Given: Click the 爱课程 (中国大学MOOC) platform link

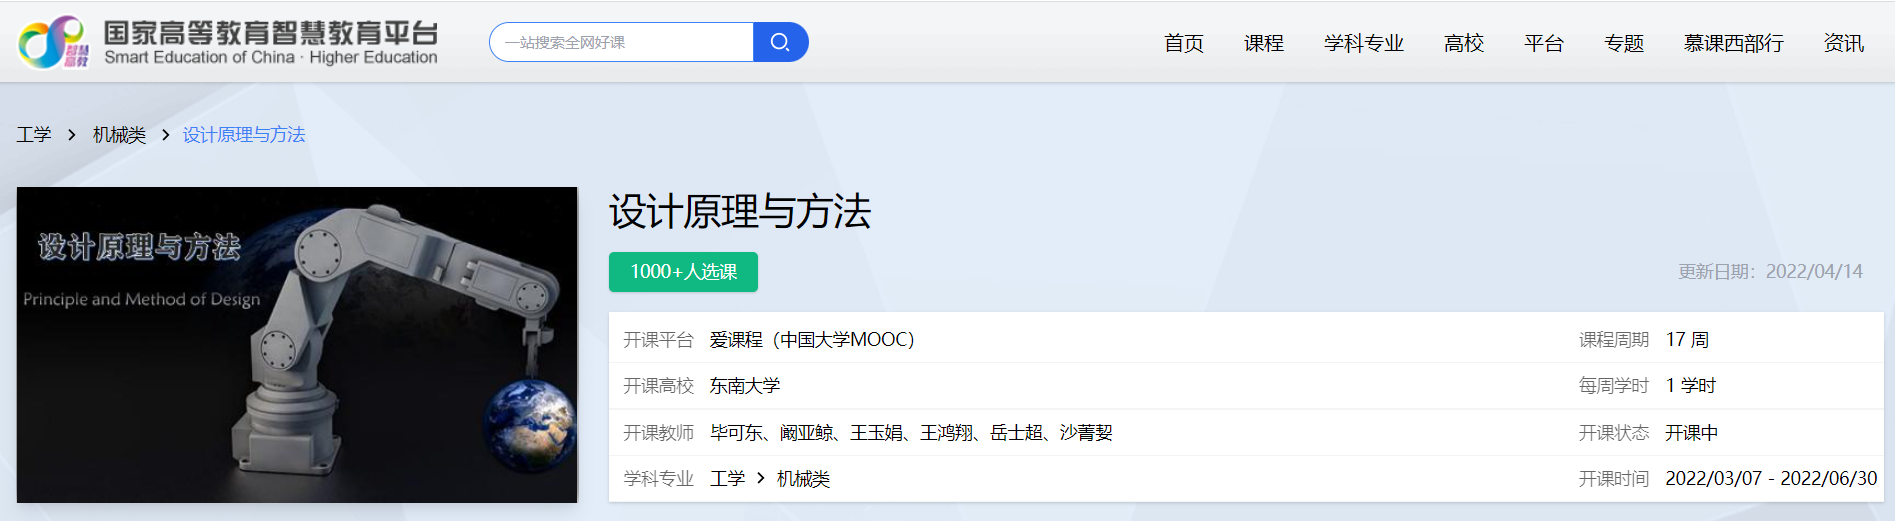Looking at the screenshot, I should [811, 340].
